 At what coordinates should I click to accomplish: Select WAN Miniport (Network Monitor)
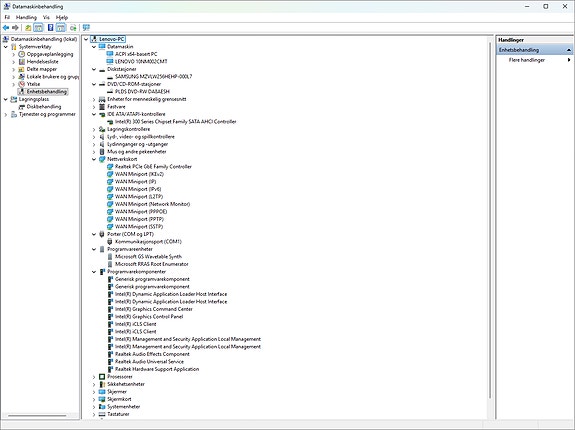(x=153, y=204)
